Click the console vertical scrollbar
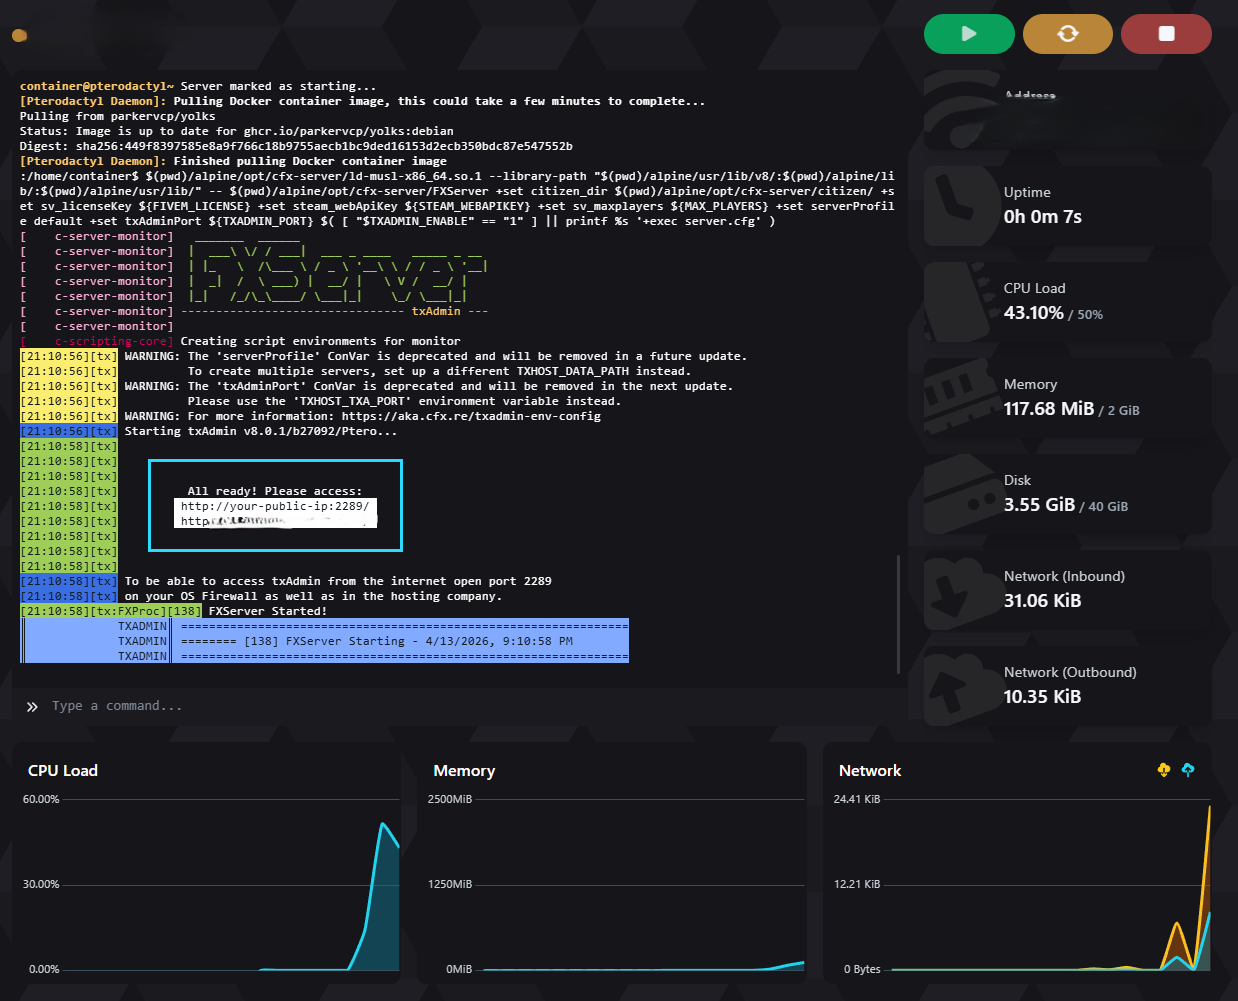Screen dimensions: 1238x1001 tap(898, 612)
